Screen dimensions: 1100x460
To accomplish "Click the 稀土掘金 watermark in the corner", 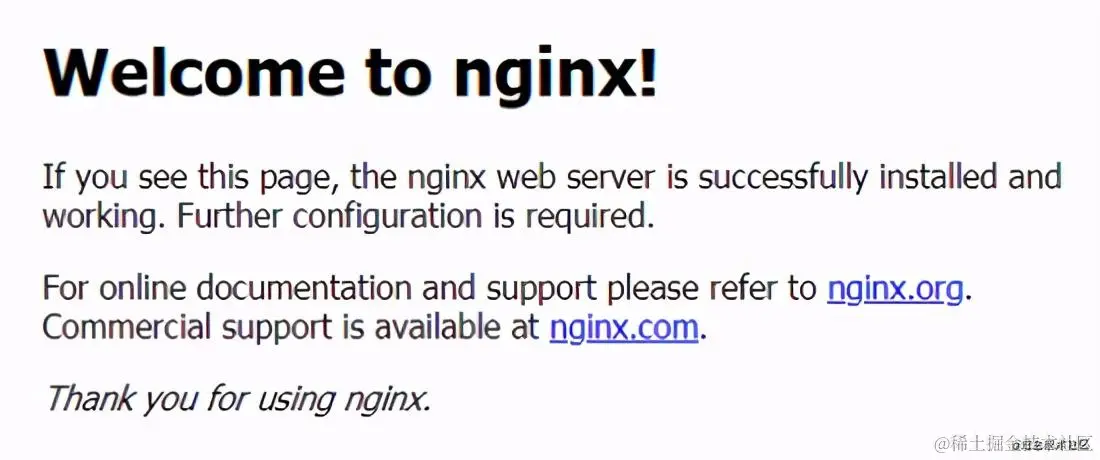I will tap(1014, 443).
